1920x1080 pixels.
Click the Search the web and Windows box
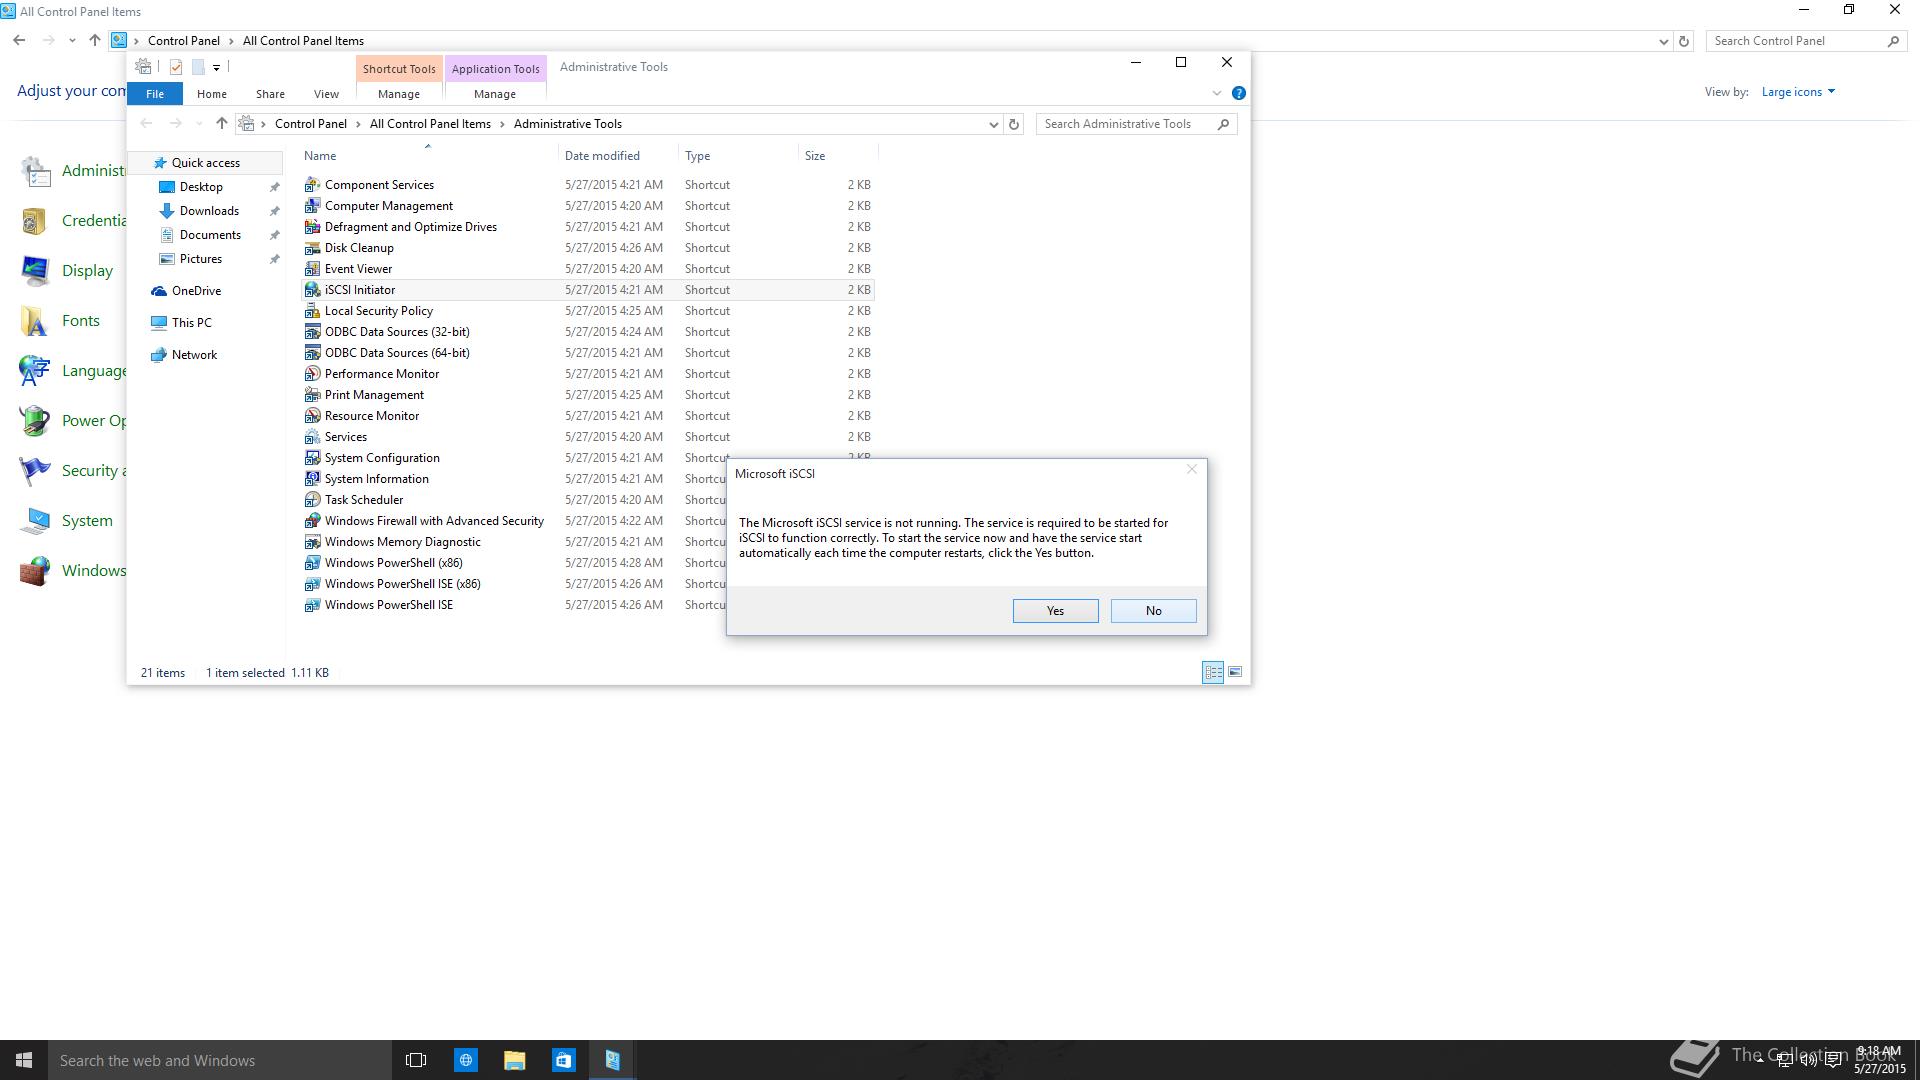[x=220, y=1060]
